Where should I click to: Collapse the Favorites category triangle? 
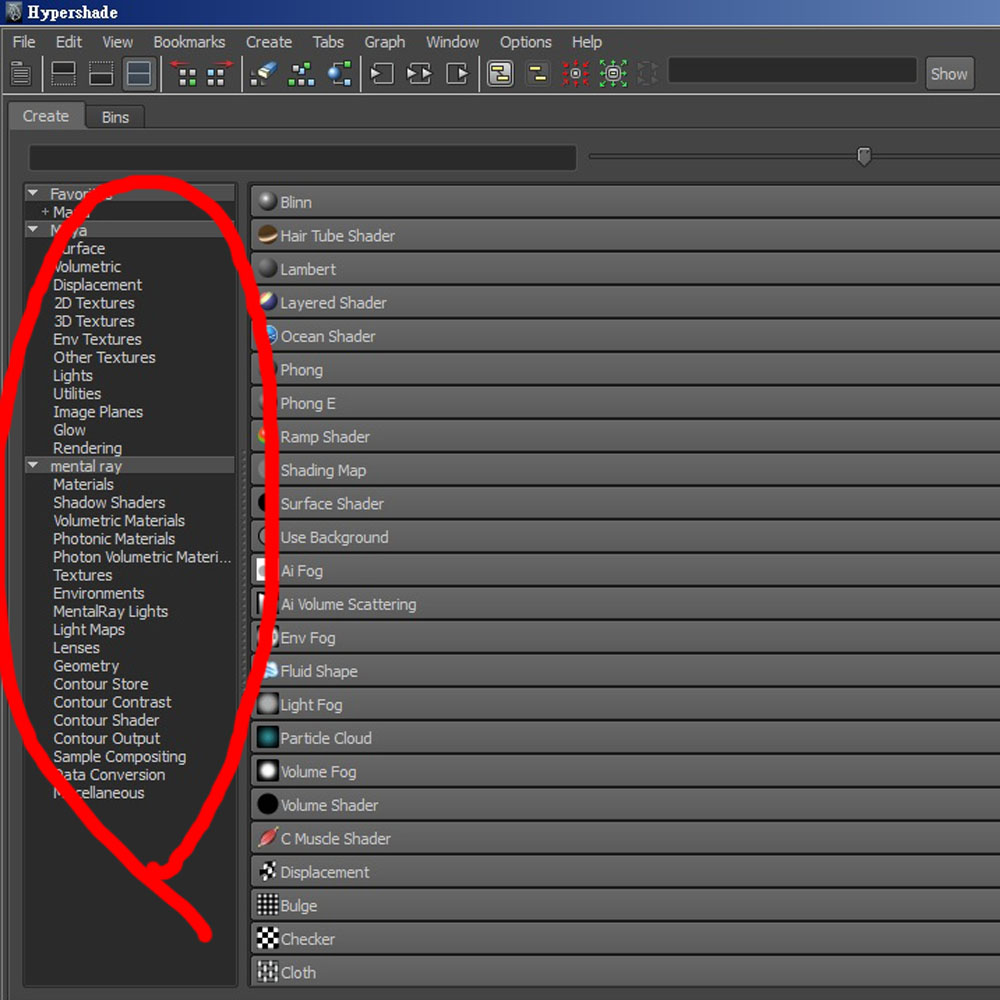tap(33, 193)
